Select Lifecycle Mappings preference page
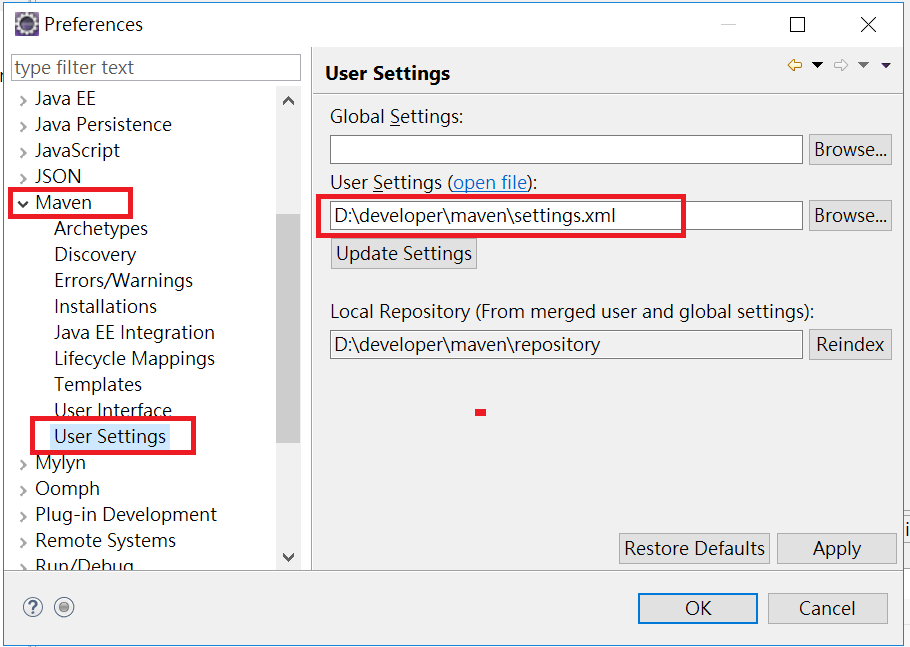Image resolution: width=910 pixels, height=647 pixels. pos(135,359)
